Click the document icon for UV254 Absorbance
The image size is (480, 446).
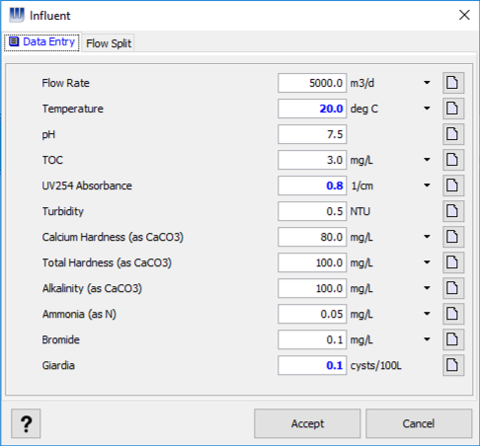coord(453,185)
